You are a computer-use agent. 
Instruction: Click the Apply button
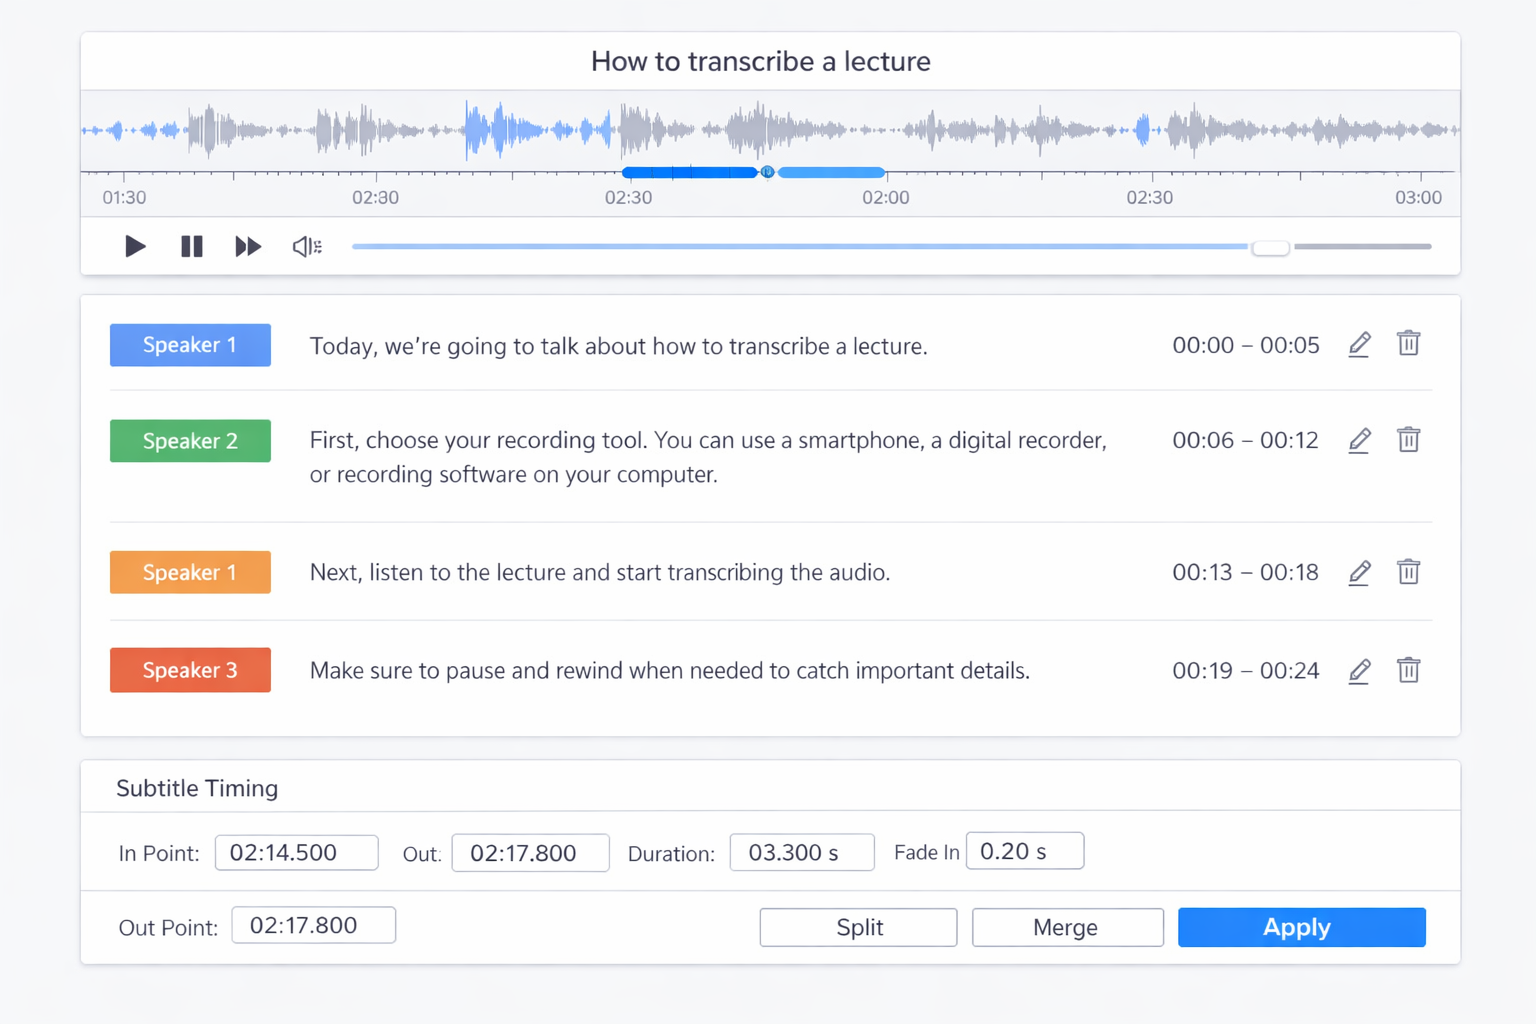point(1300,927)
